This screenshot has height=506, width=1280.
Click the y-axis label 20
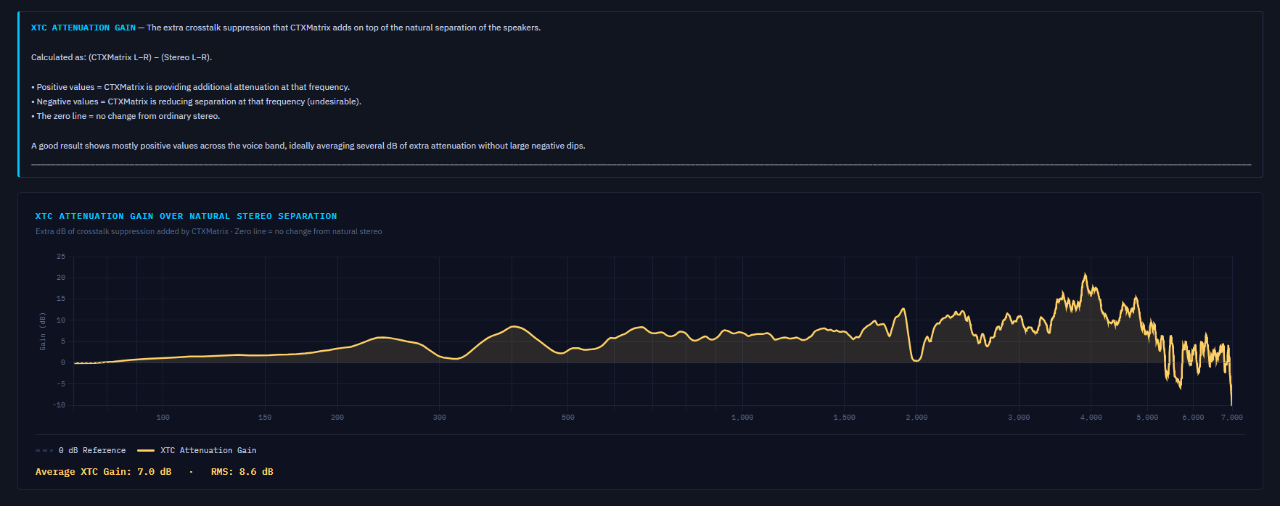coord(61,278)
